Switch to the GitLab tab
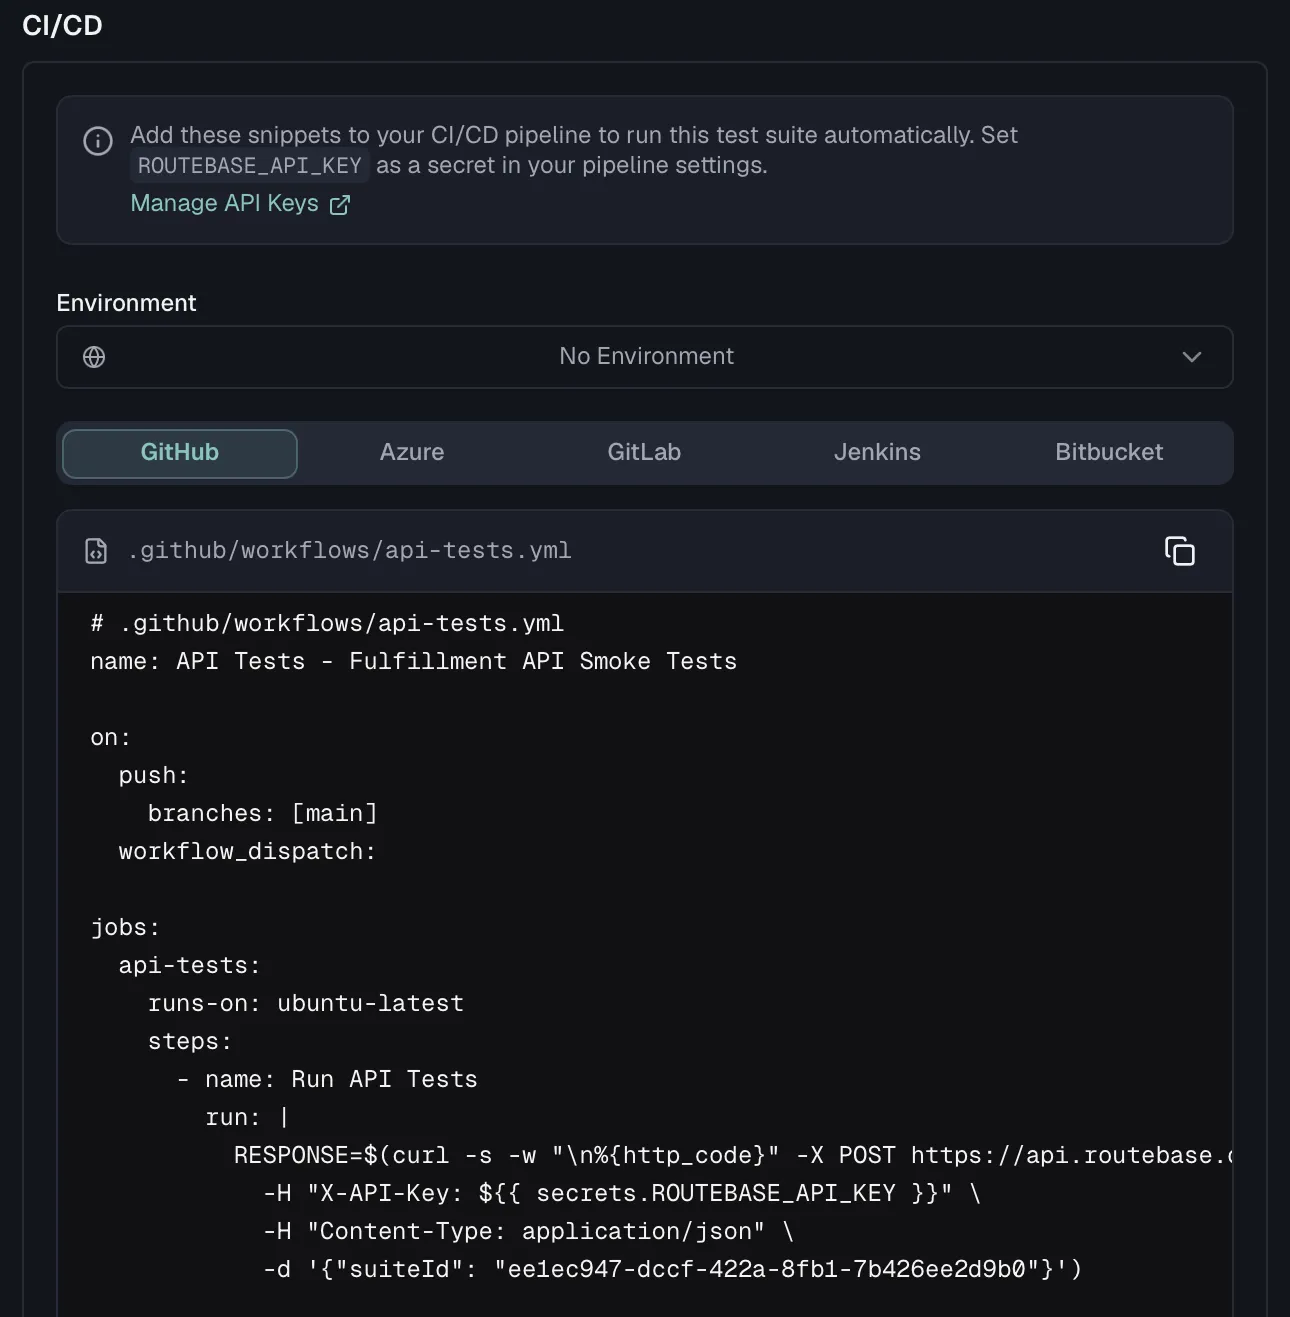 tap(644, 453)
